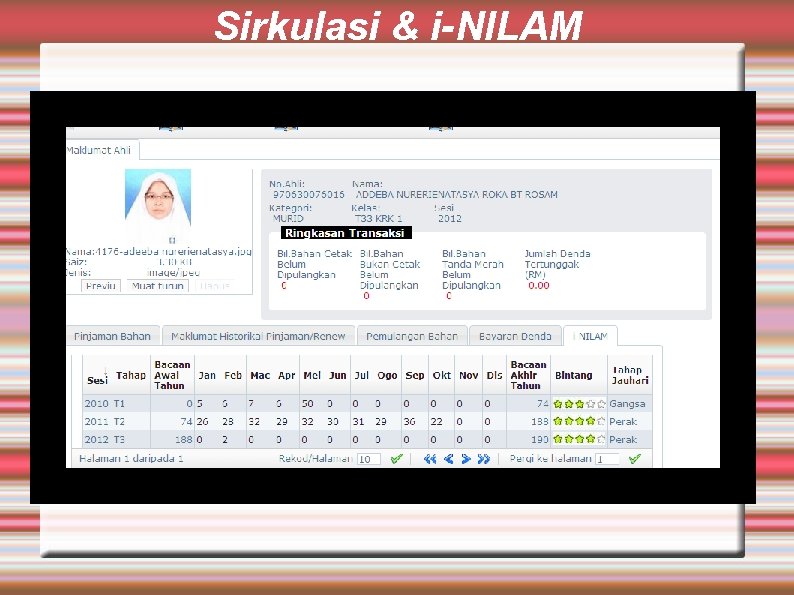Click the Mac column header
This screenshot has width=794, height=595.
260,376
